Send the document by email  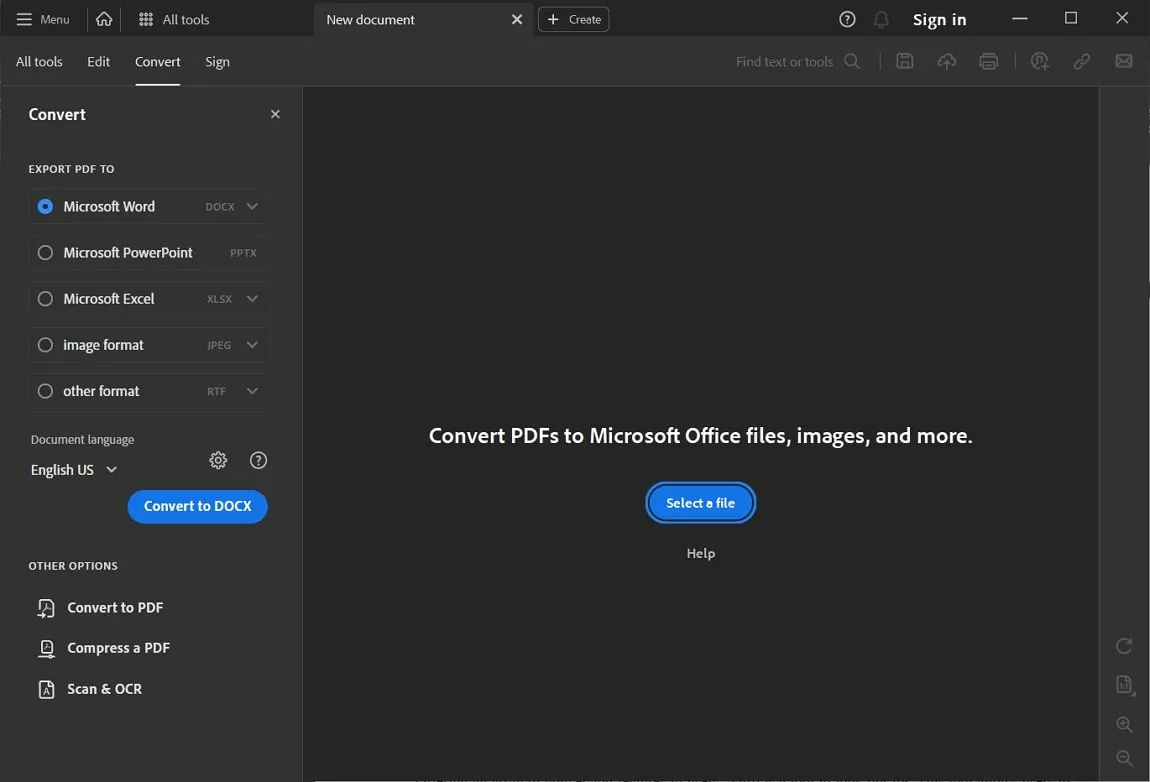point(1123,61)
